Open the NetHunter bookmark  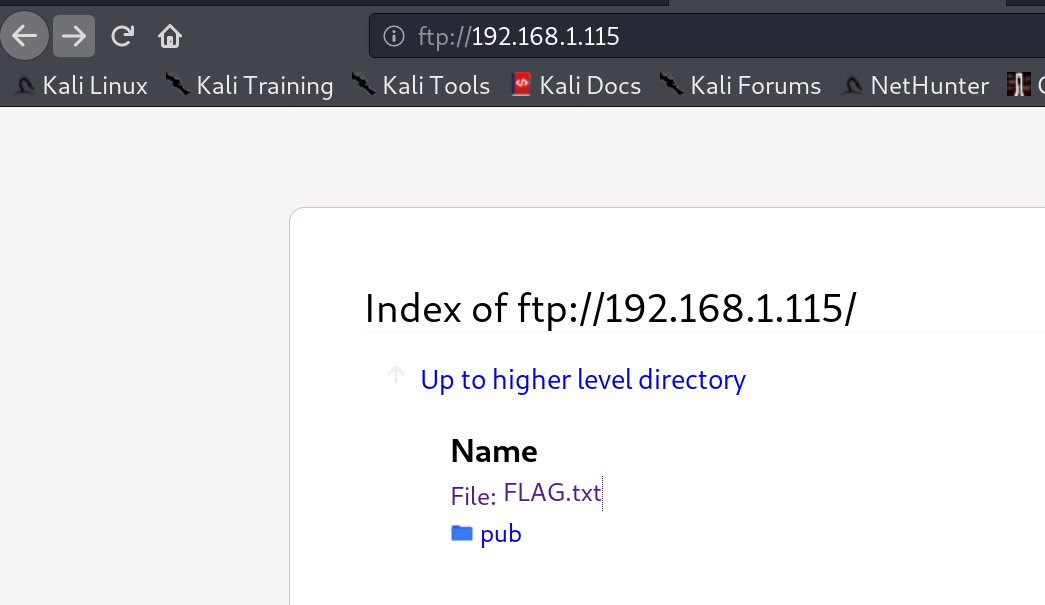[916, 86]
